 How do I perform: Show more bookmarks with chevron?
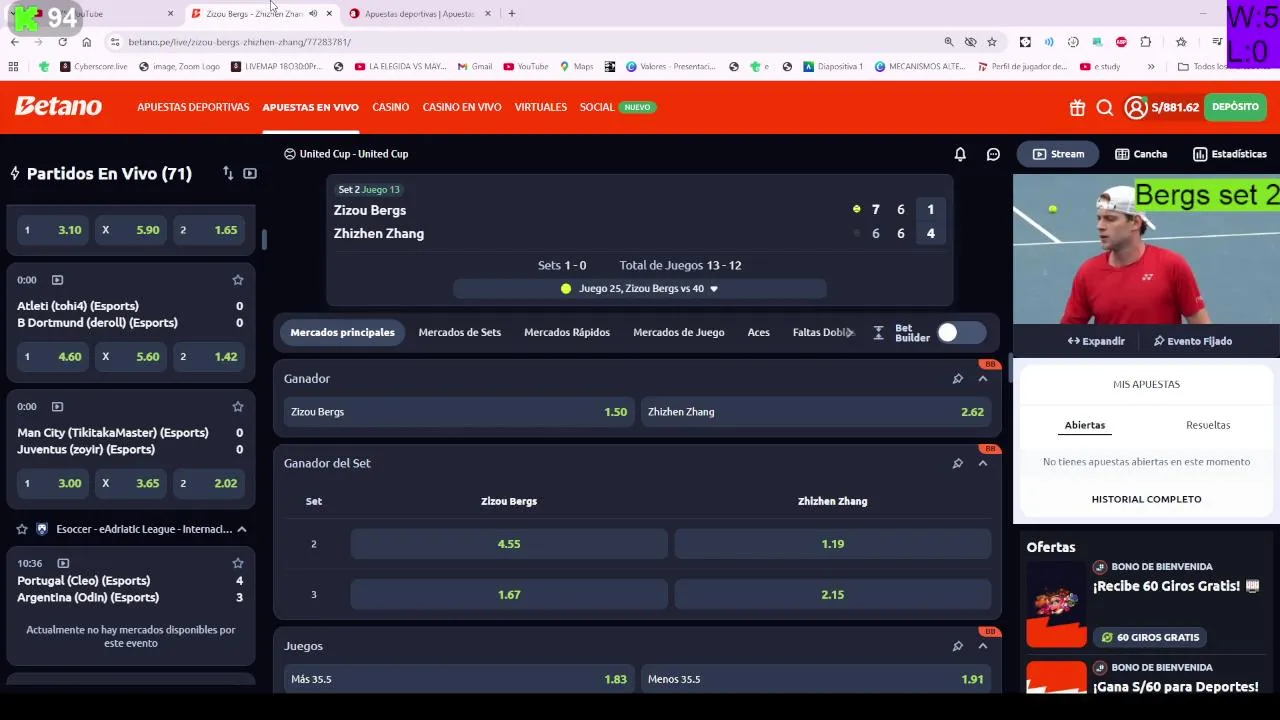coord(1151,67)
